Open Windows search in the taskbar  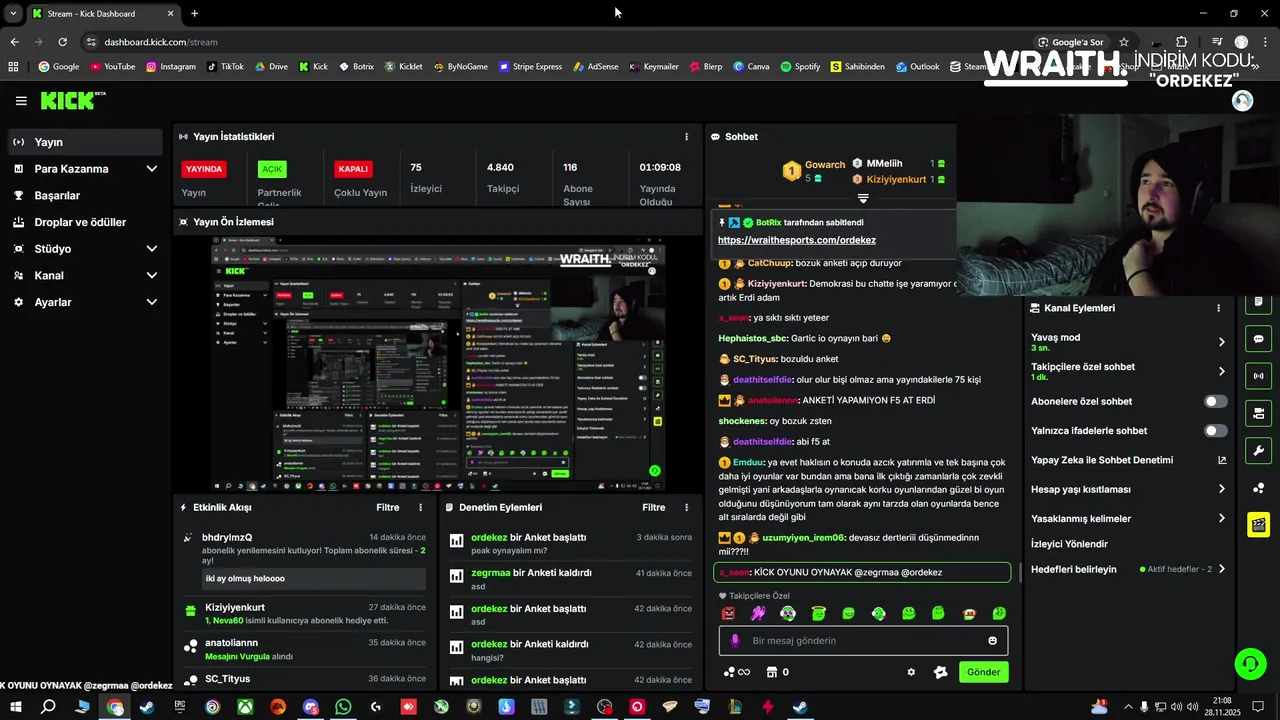pyautogui.click(x=48, y=707)
